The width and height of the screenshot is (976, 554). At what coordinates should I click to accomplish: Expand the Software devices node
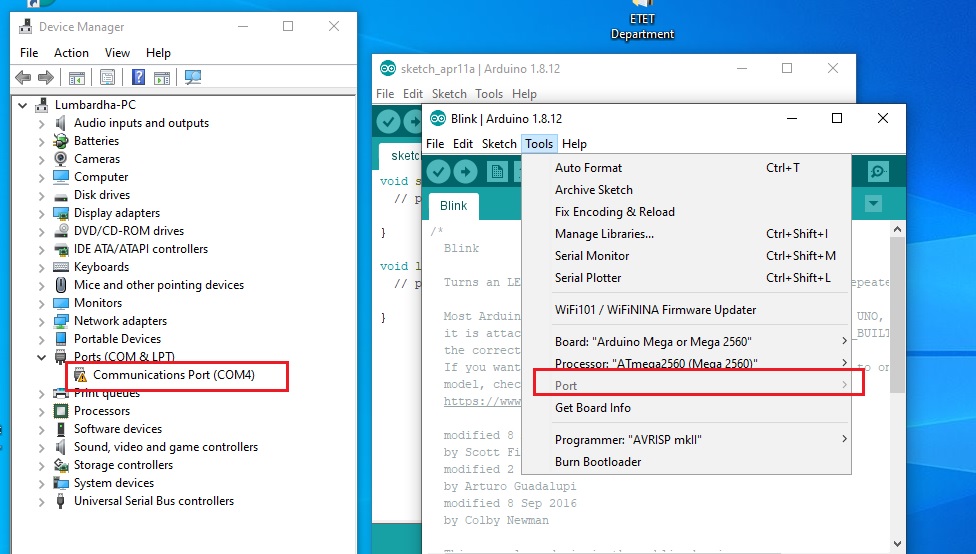point(41,430)
